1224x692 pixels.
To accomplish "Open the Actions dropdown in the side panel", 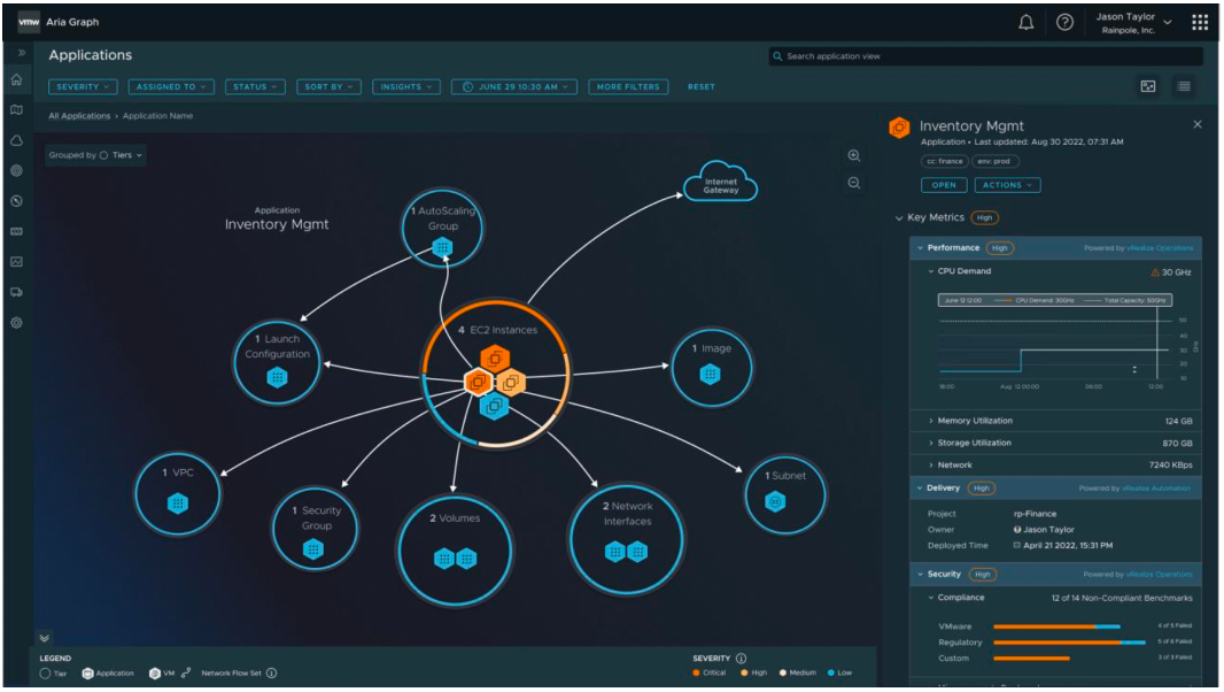I will [x=1007, y=185].
